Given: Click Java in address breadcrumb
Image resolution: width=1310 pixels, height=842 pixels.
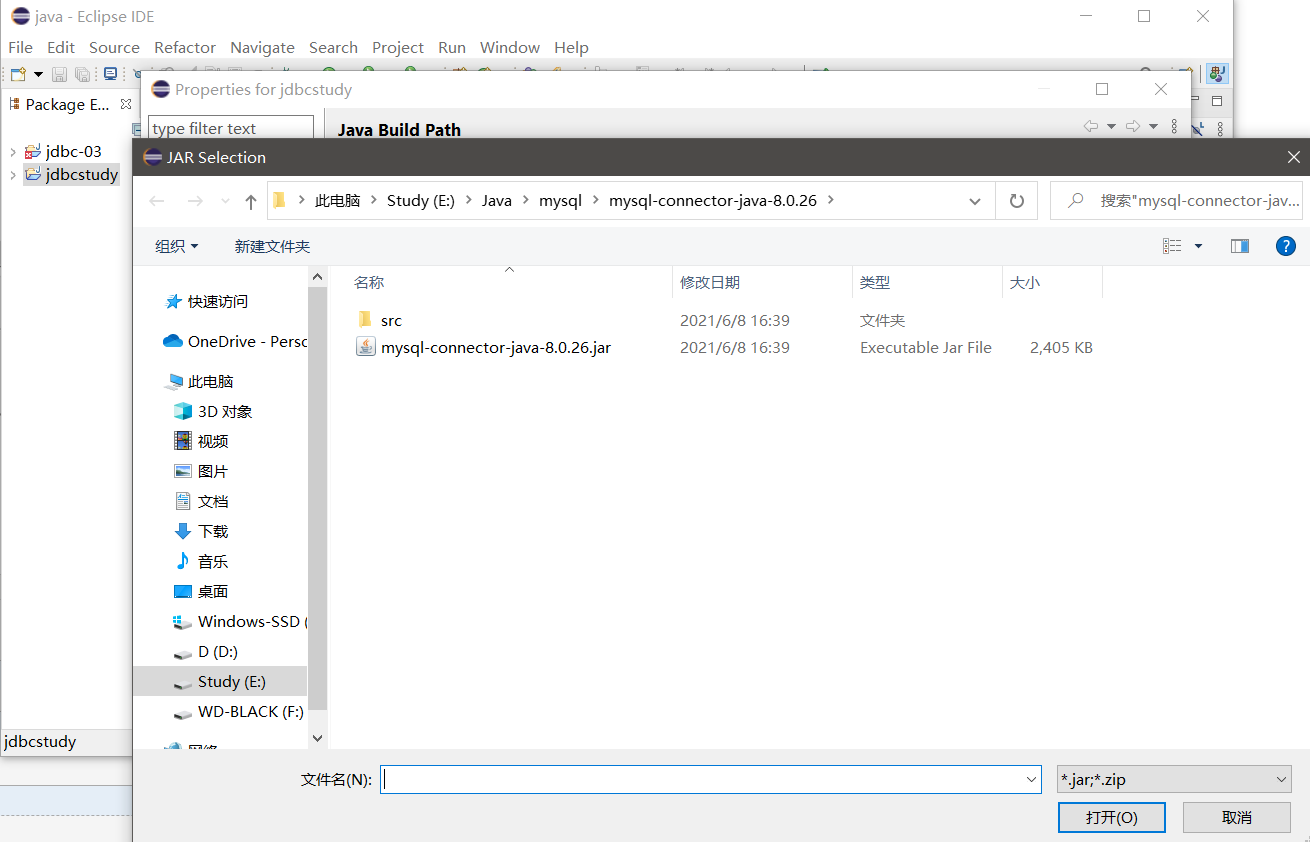Looking at the screenshot, I should point(497,200).
